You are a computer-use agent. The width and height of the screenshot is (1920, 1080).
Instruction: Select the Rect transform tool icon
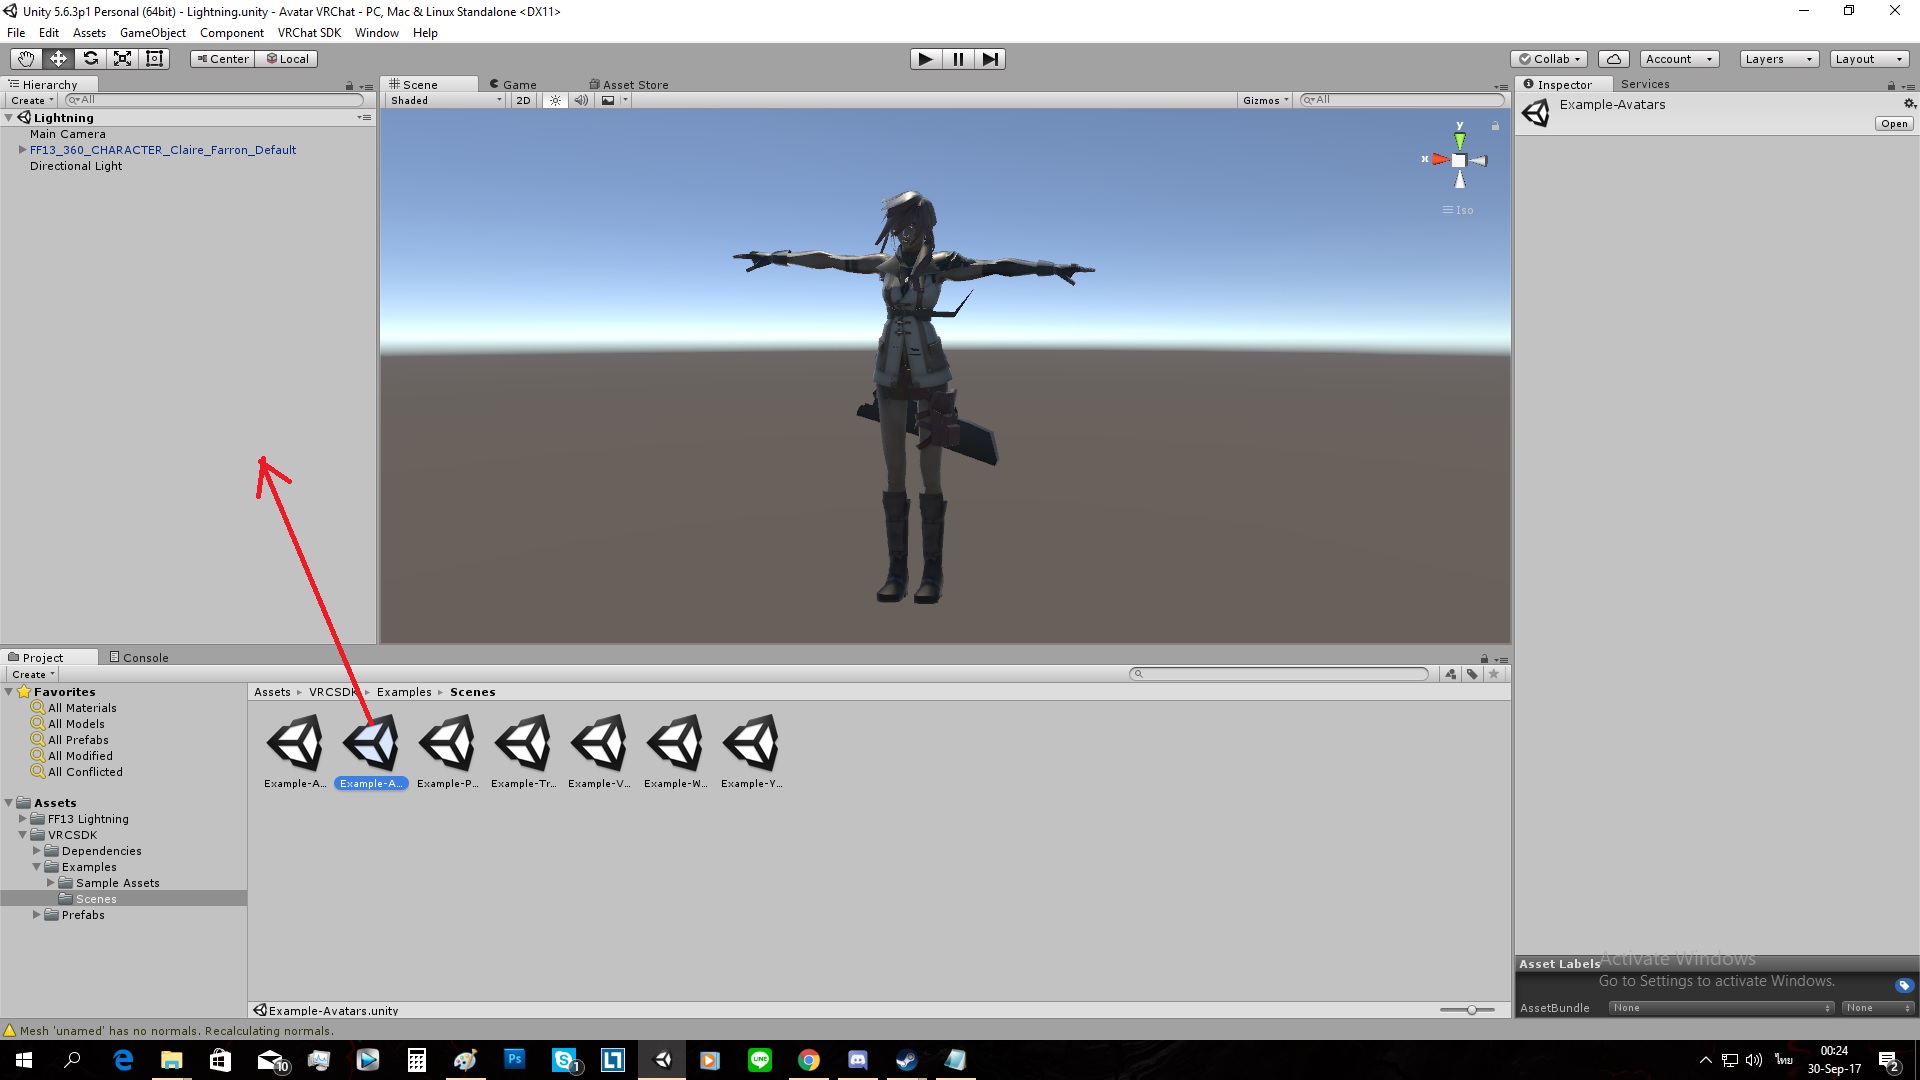tap(154, 59)
